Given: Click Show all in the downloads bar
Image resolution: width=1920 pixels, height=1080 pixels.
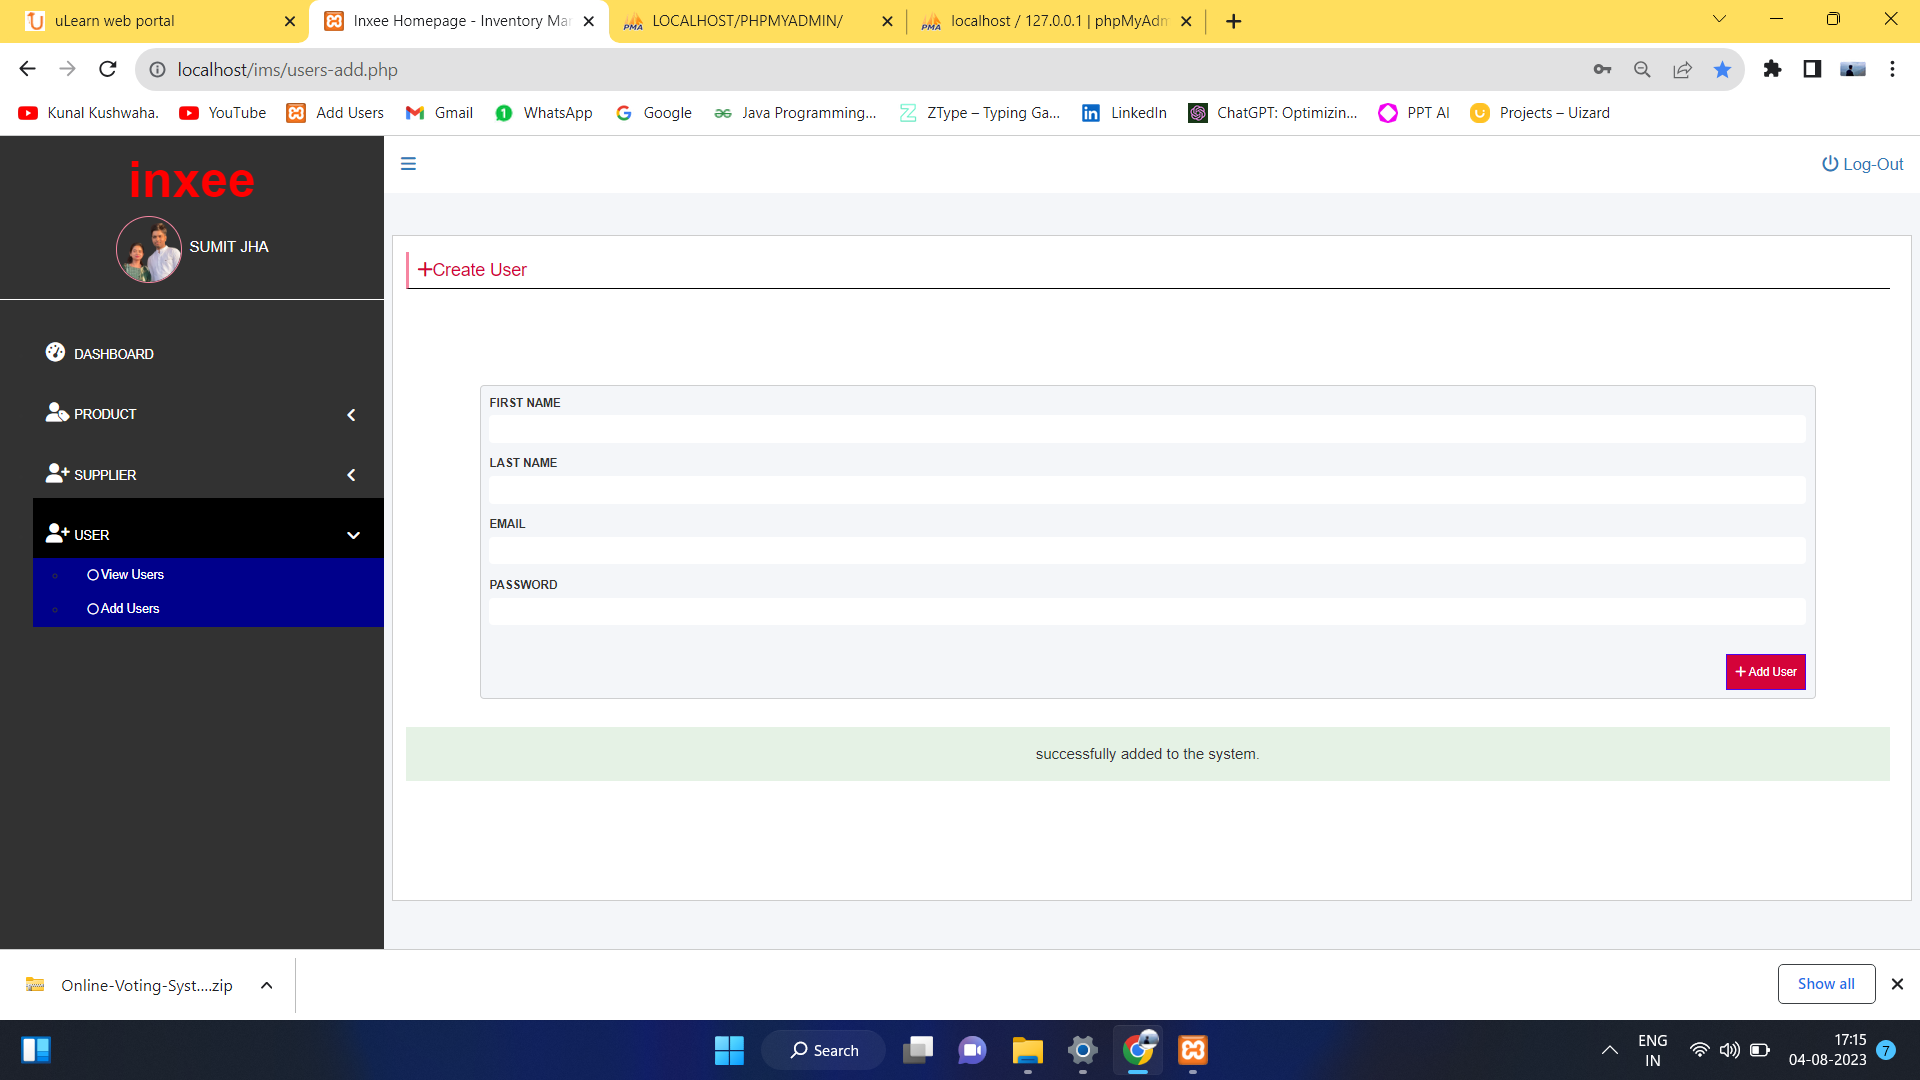Looking at the screenshot, I should 1826,983.
